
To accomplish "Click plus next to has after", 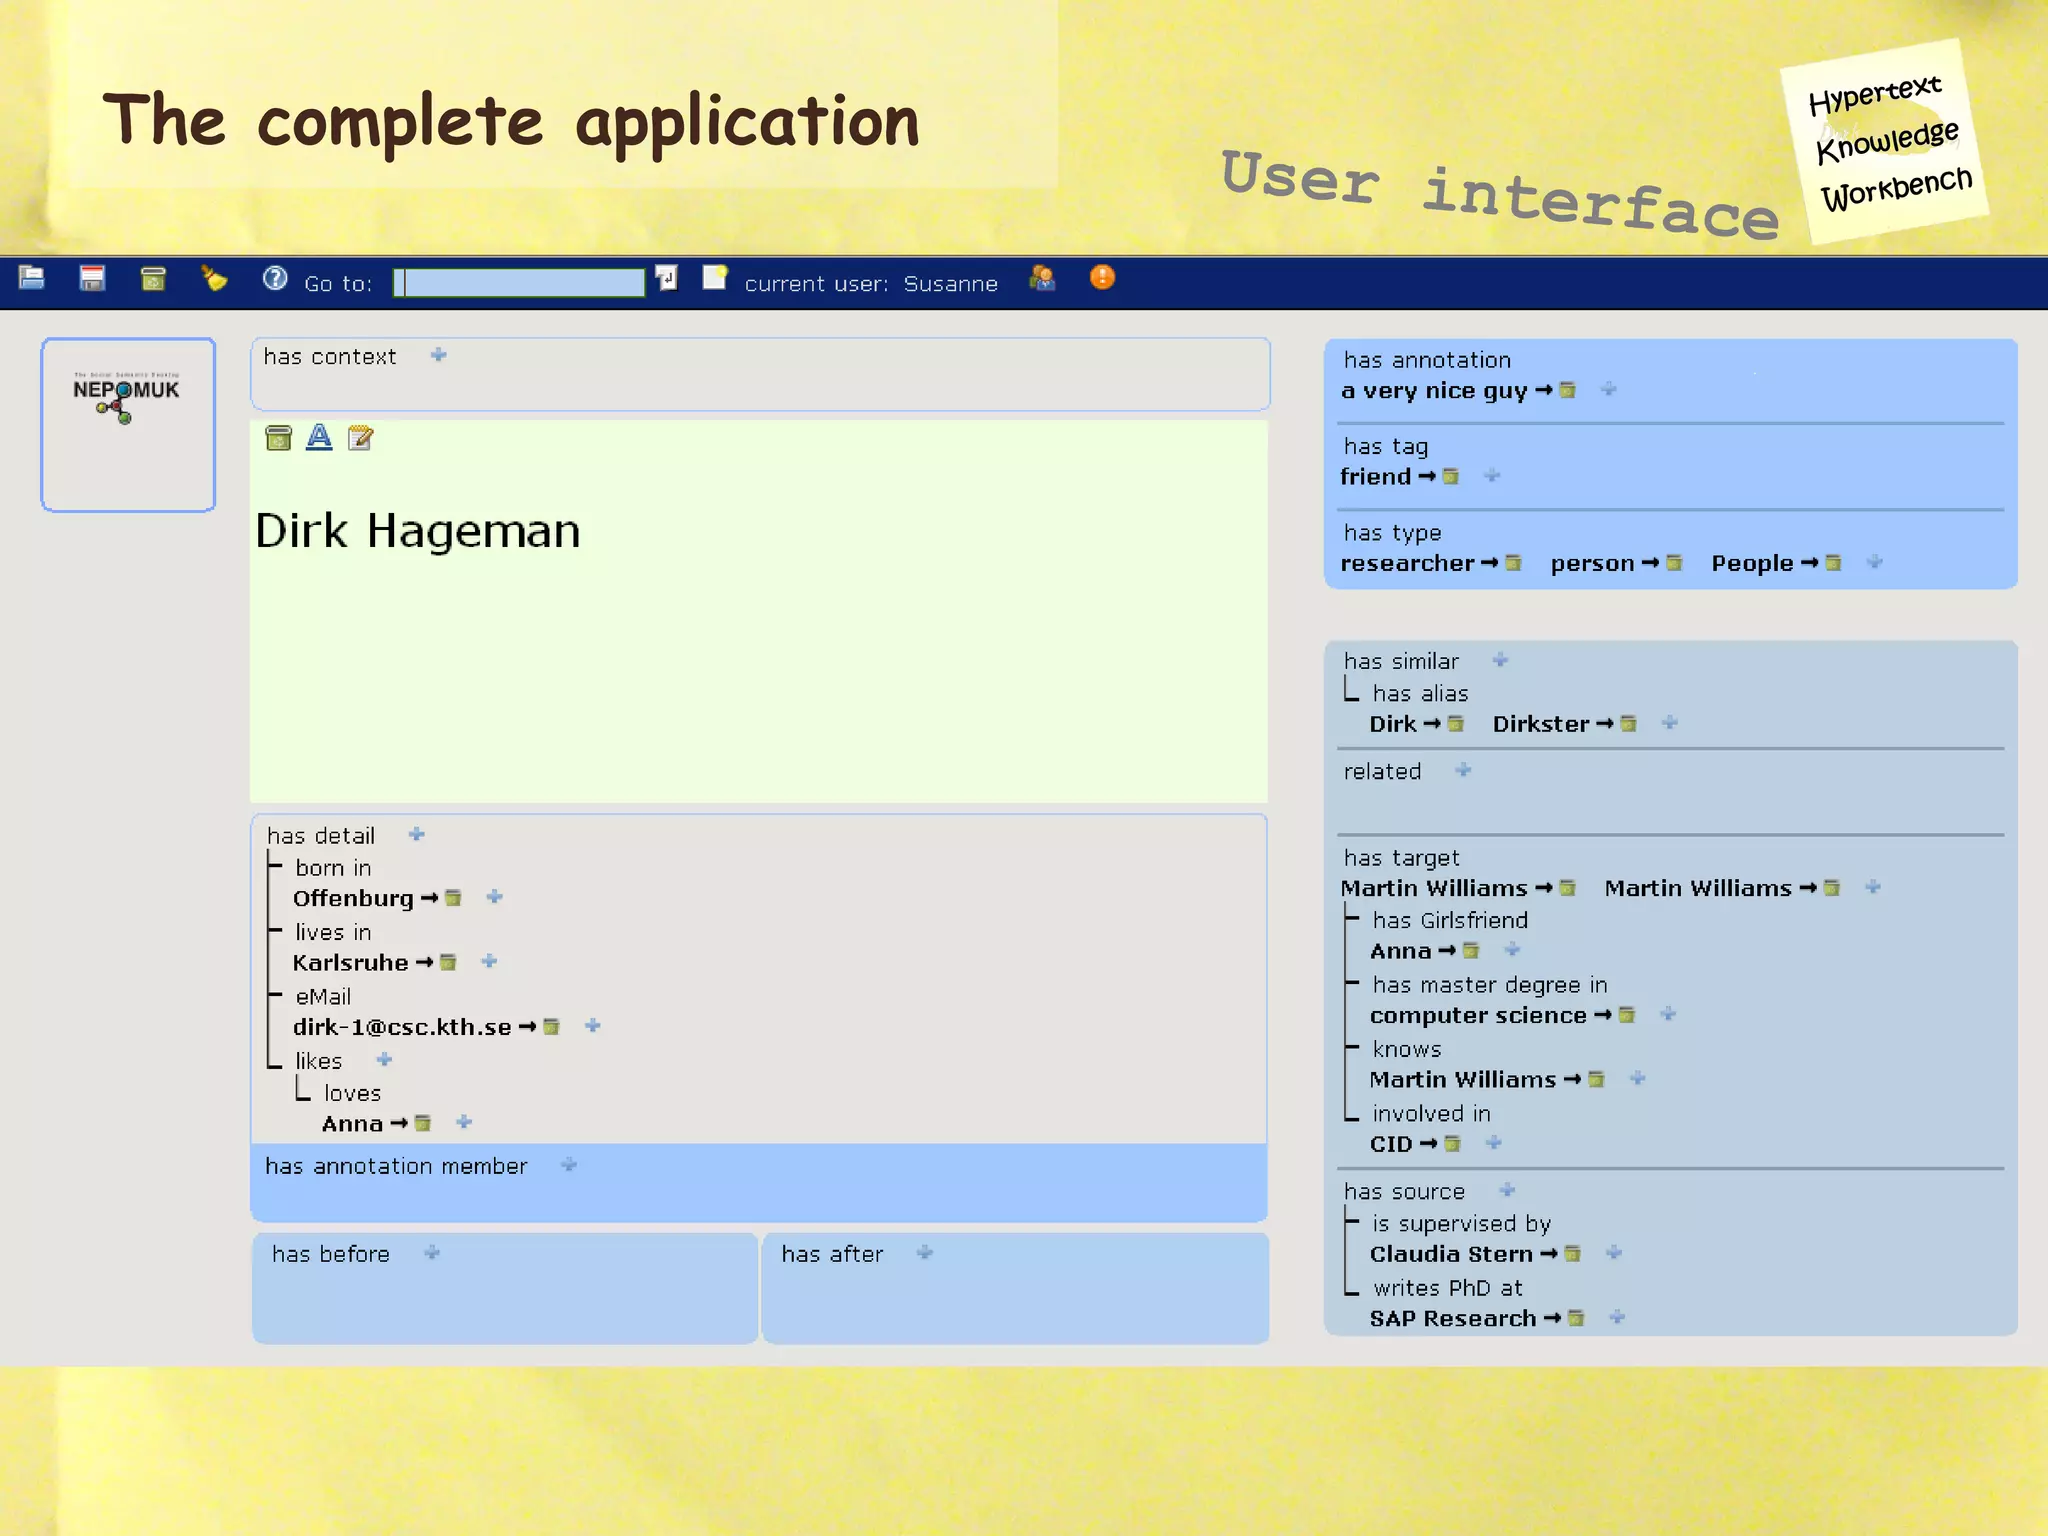I will [925, 1253].
